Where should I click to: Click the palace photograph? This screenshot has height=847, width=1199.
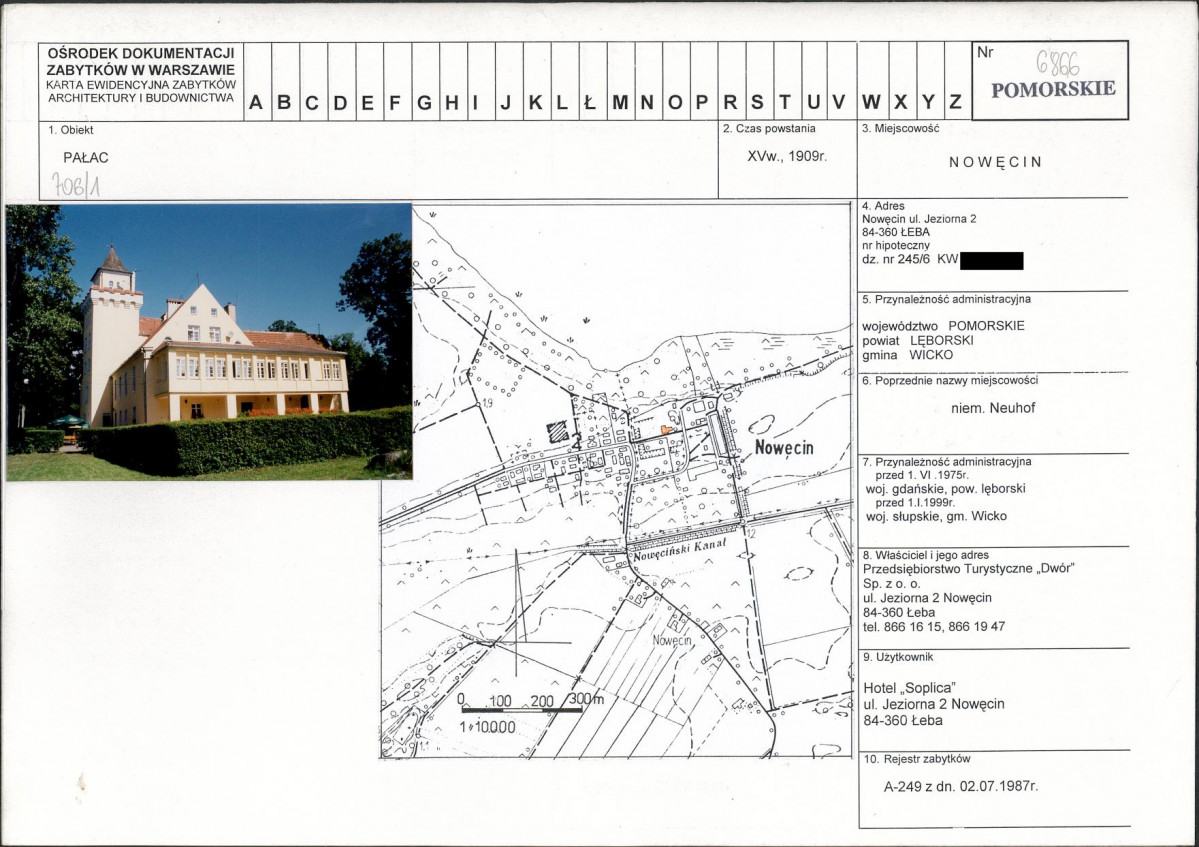(x=209, y=342)
